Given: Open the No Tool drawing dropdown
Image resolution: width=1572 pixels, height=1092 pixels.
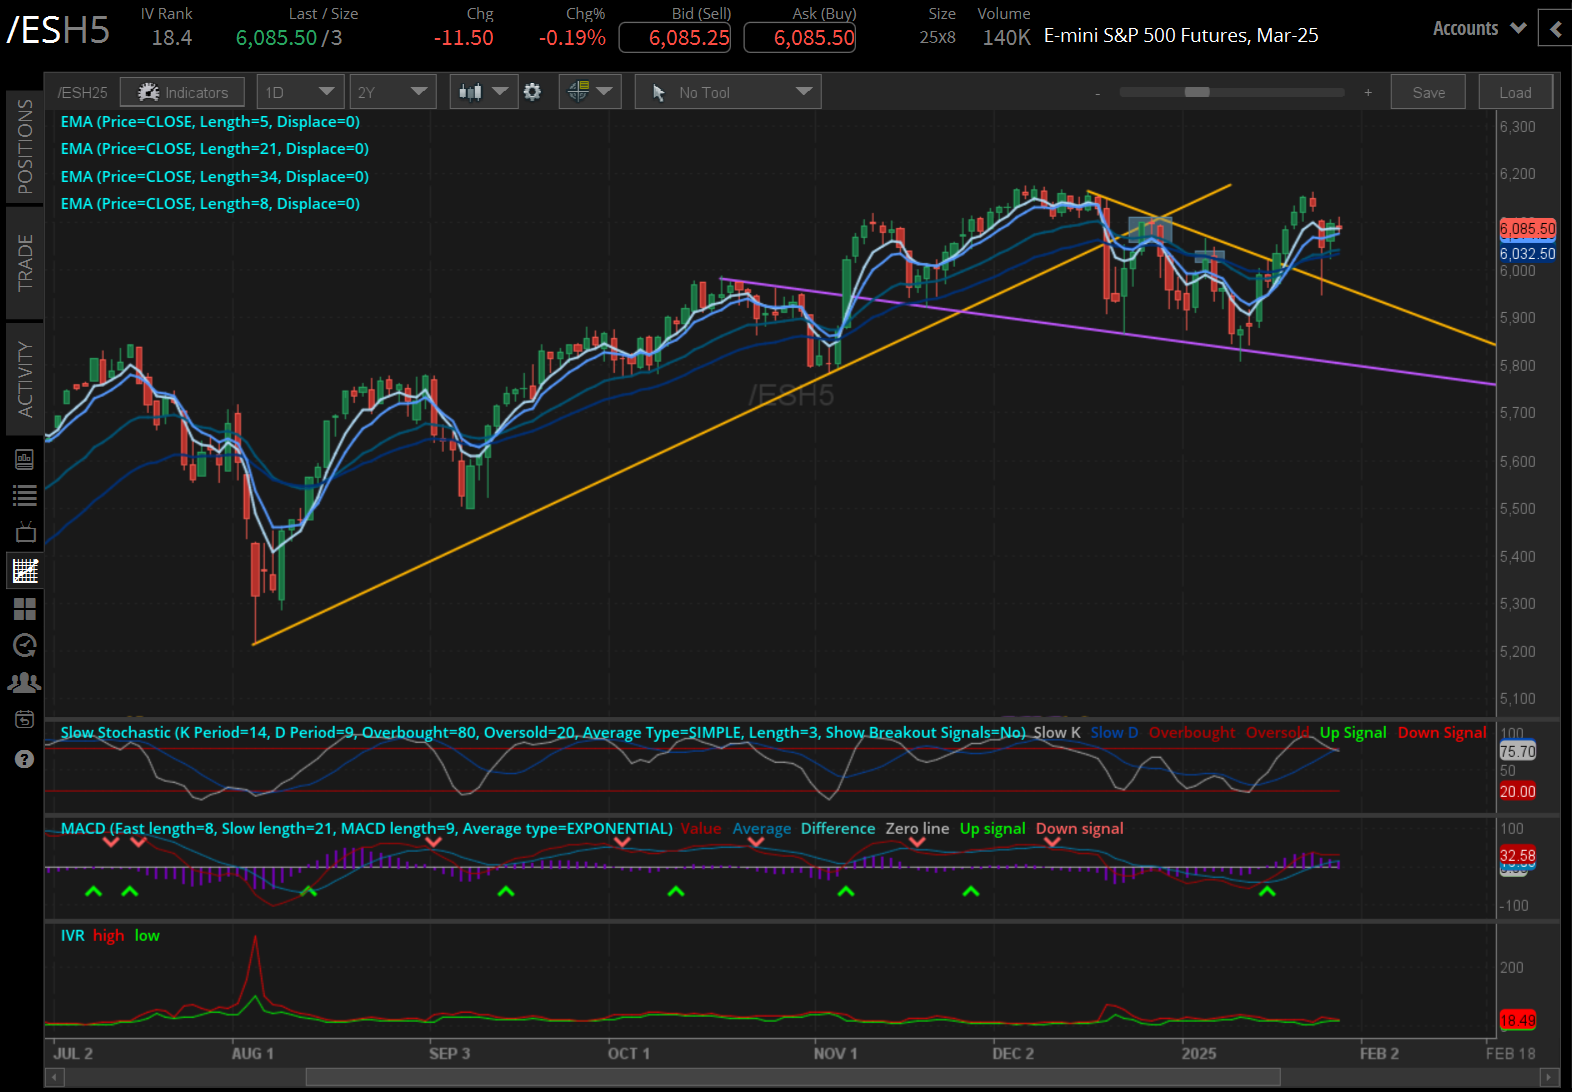Looking at the screenshot, I should tap(728, 92).
